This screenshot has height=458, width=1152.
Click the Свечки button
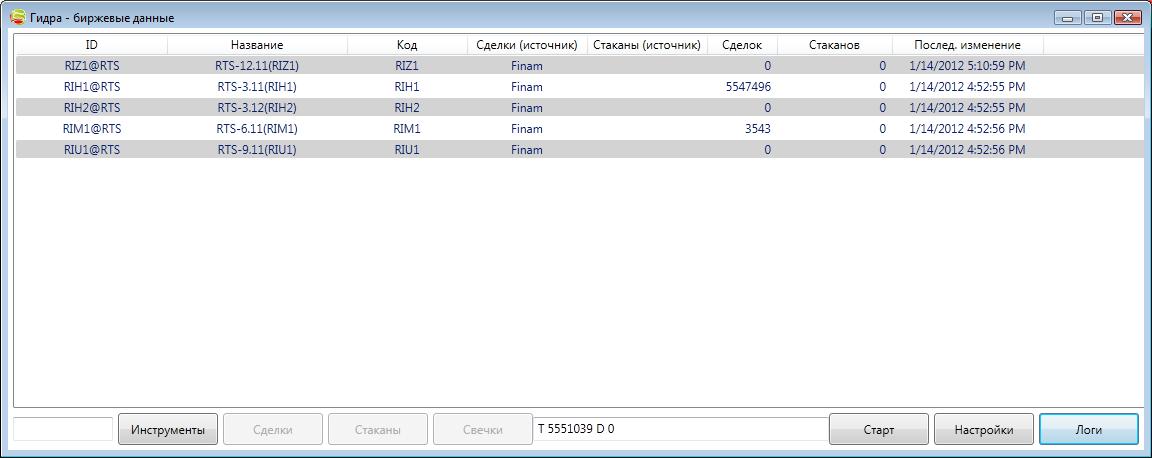pos(483,429)
